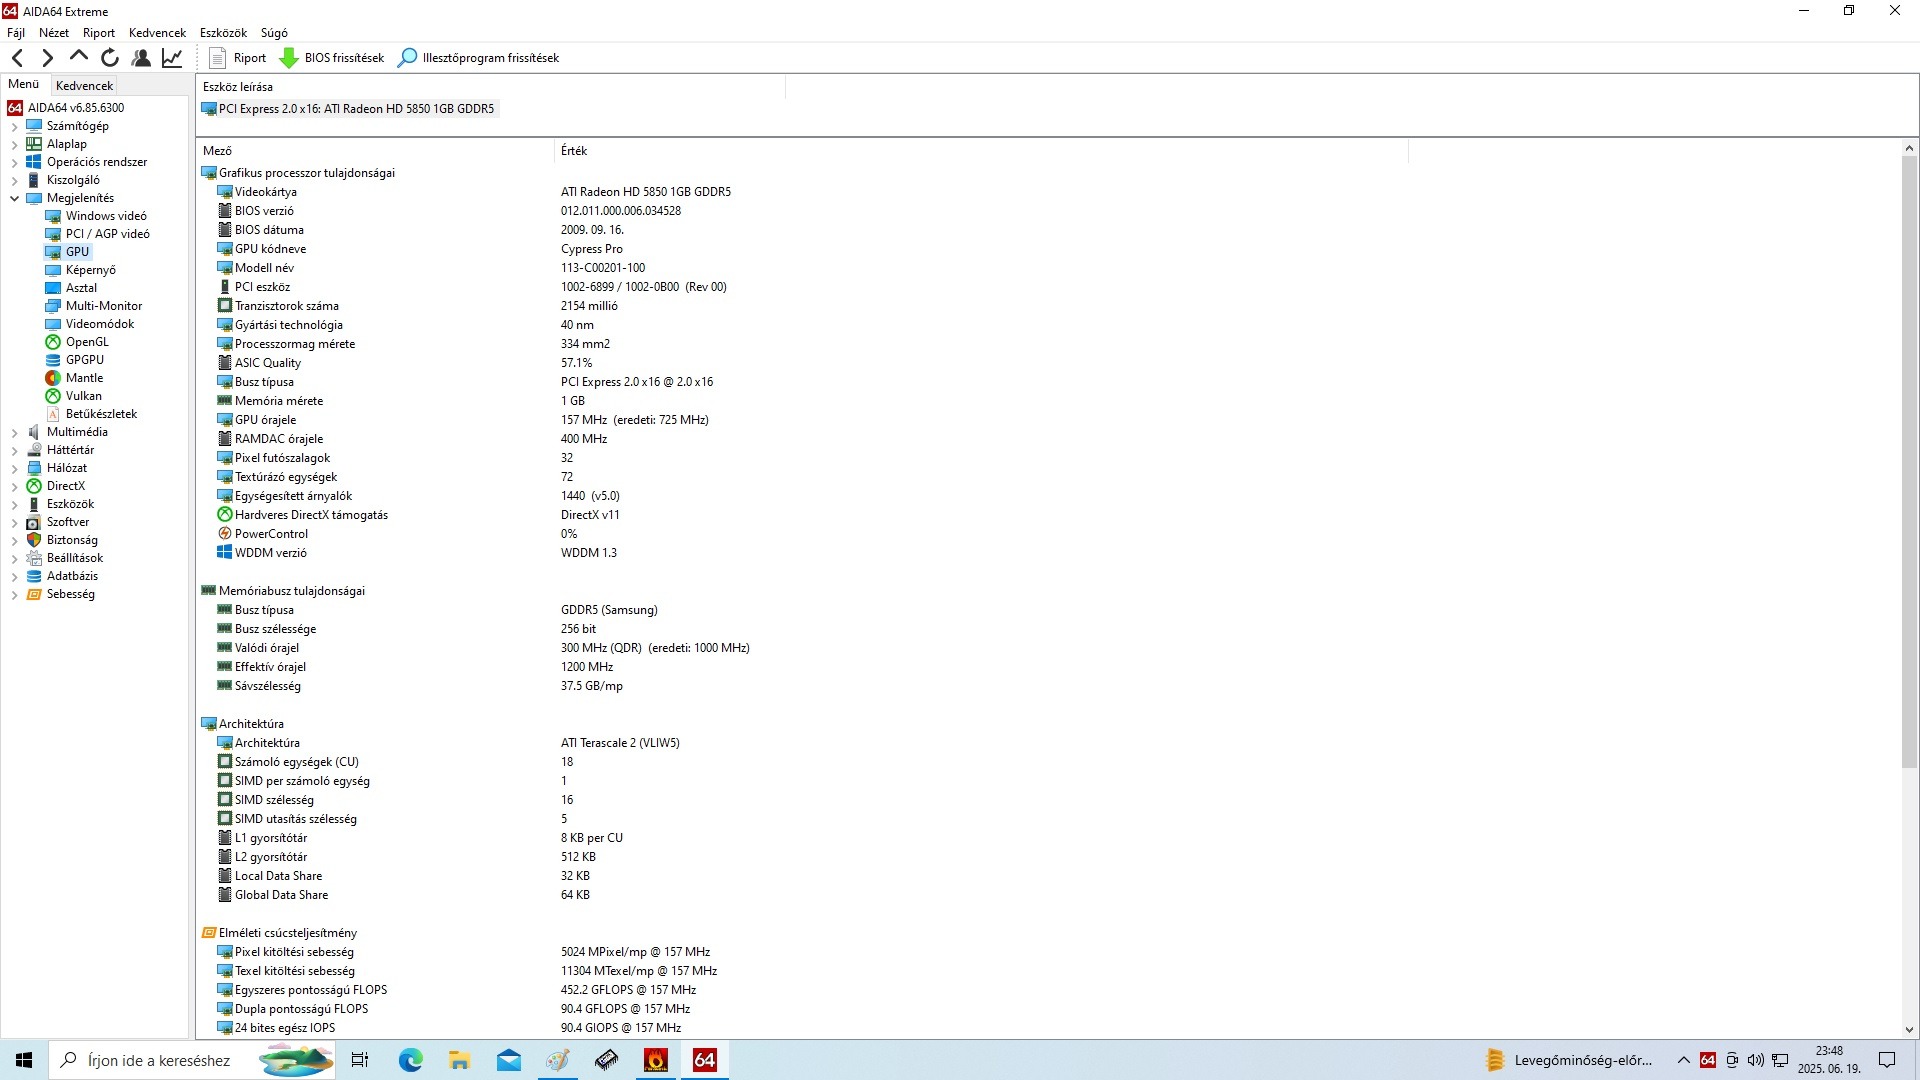Click the Up level arrow icon
The height and width of the screenshot is (1080, 1920).
pyautogui.click(x=79, y=57)
